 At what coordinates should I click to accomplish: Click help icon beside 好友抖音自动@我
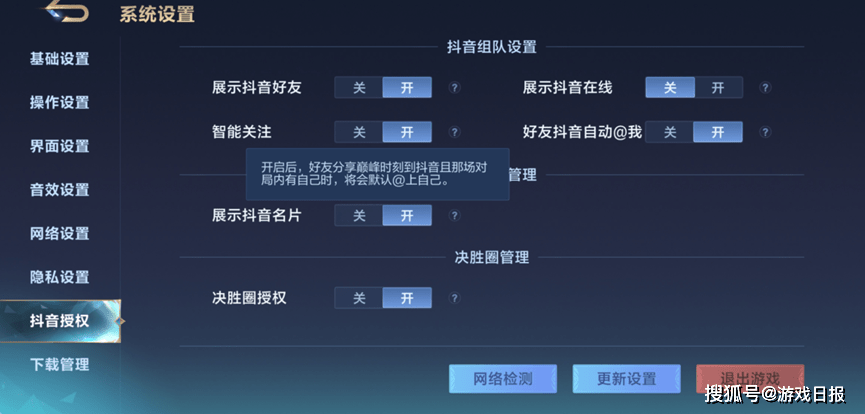tap(765, 132)
